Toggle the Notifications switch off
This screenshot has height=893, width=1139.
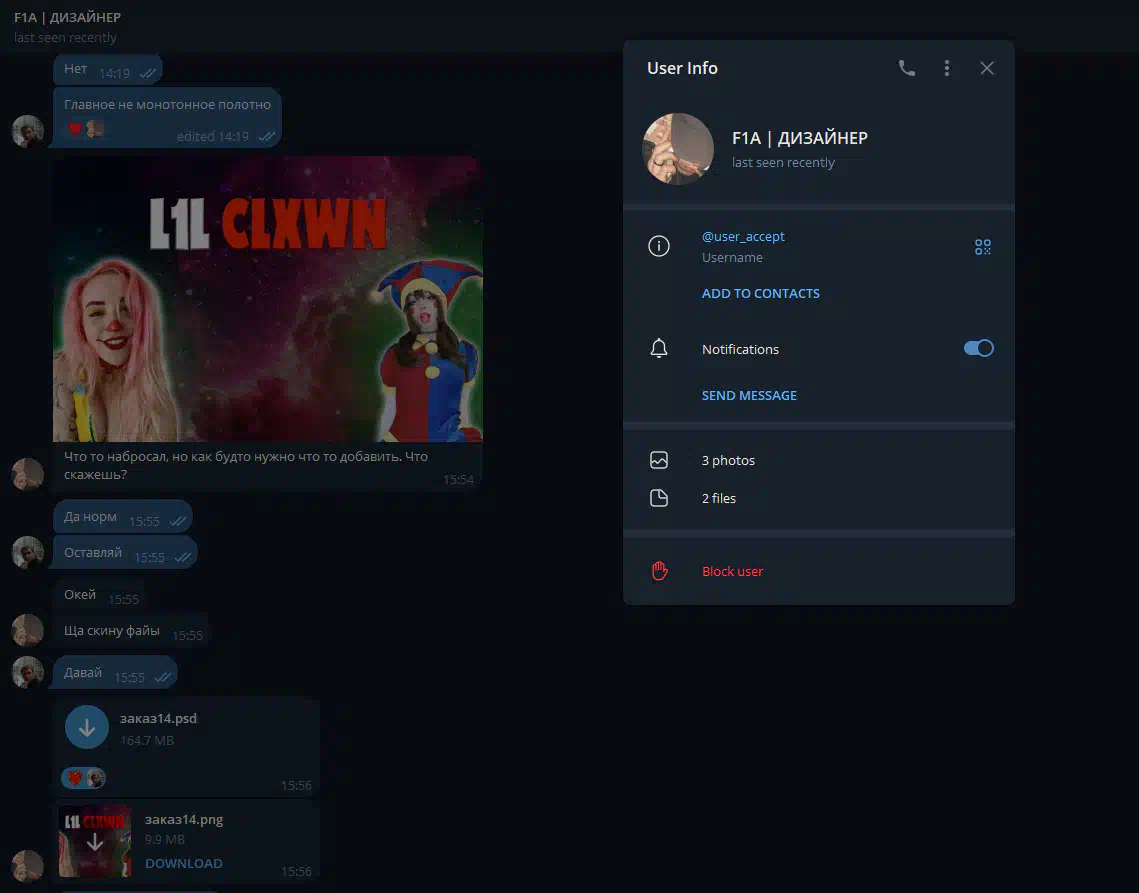(x=978, y=349)
